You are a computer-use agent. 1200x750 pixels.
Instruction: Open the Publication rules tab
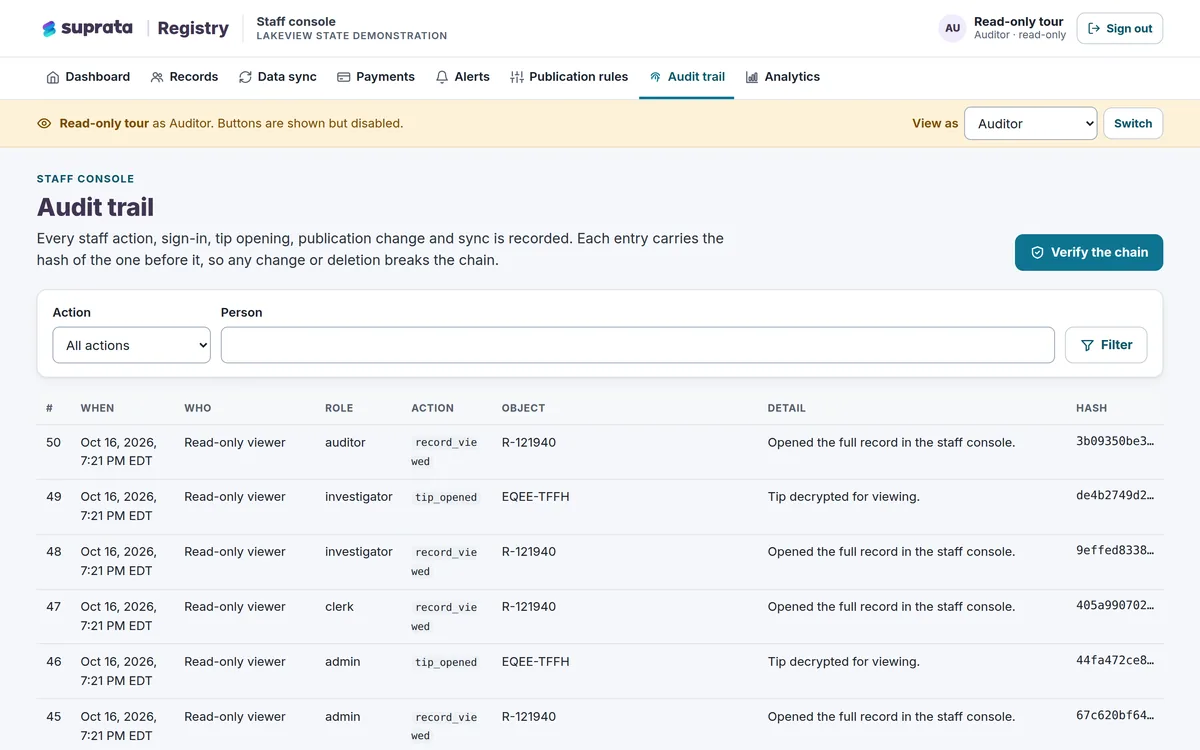pos(569,77)
